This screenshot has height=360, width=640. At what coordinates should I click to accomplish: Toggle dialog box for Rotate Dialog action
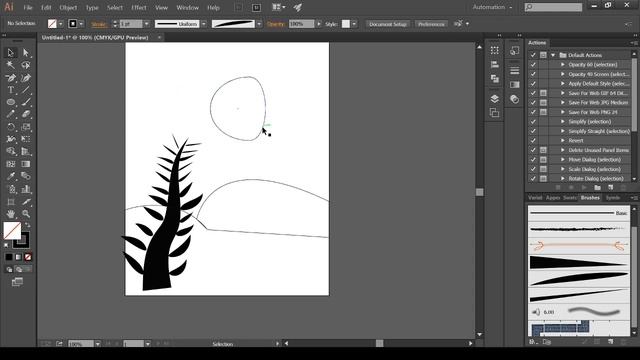click(543, 179)
